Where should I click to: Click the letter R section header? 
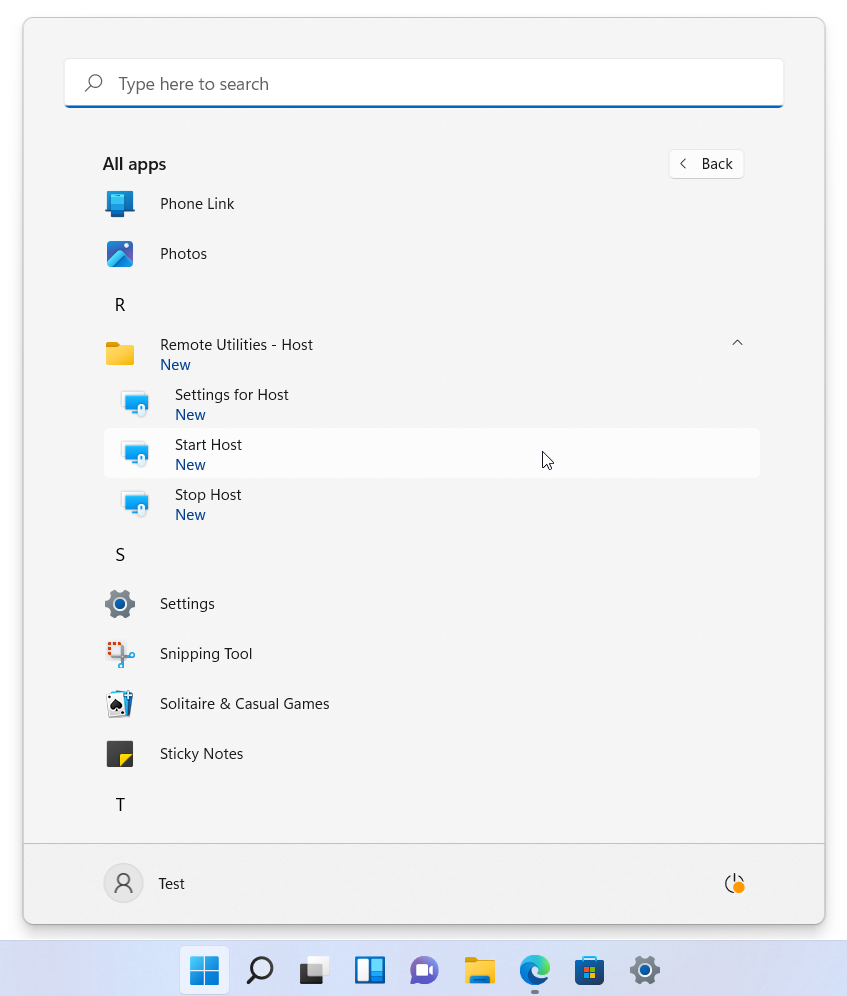point(120,305)
